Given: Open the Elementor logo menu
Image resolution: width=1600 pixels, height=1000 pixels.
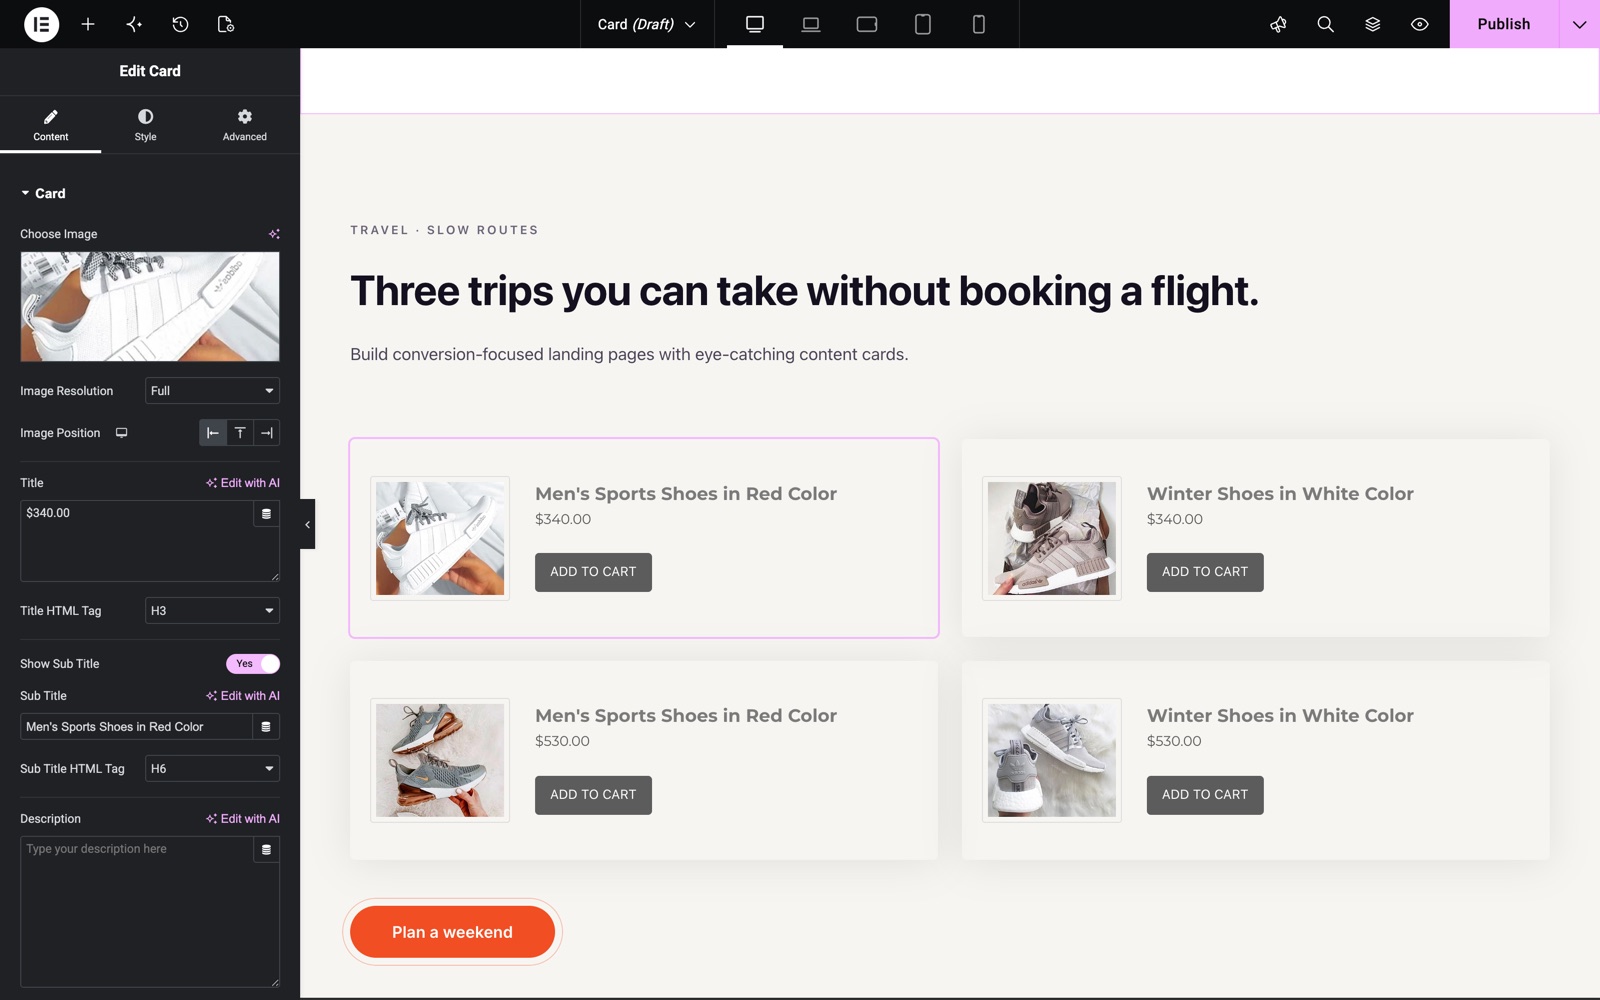Looking at the screenshot, I should 41,24.
